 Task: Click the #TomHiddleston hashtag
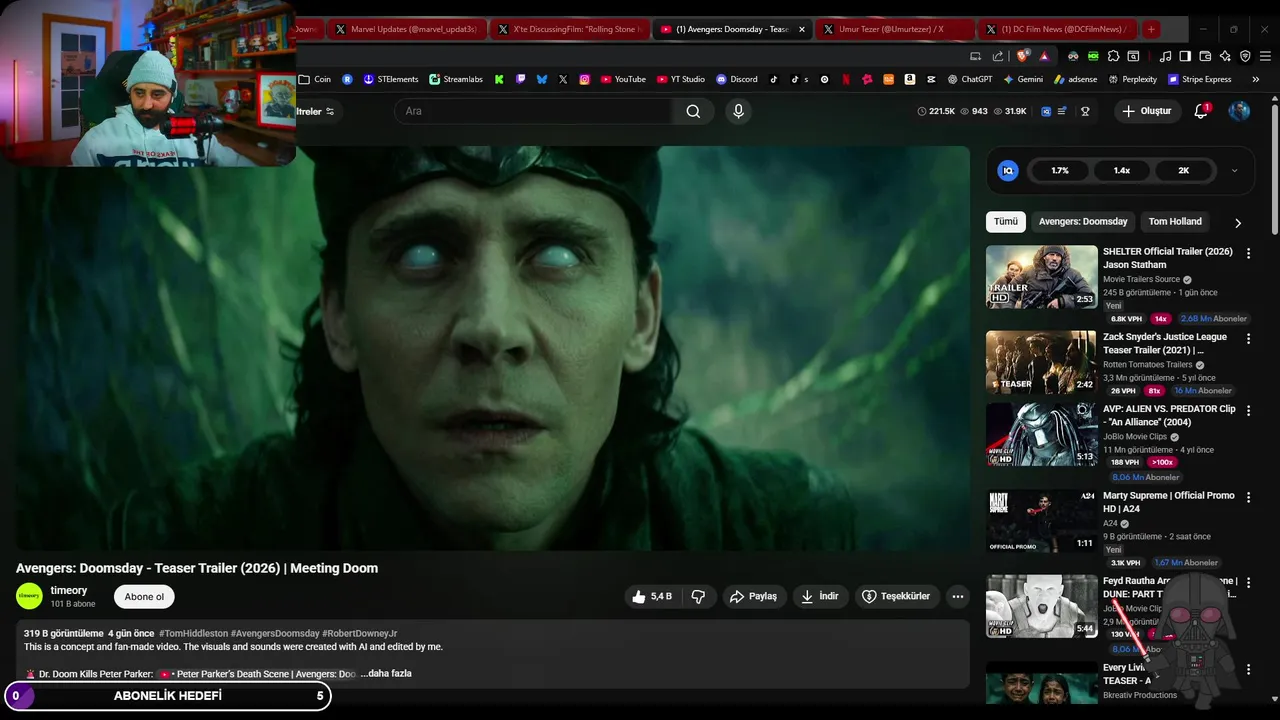click(x=193, y=634)
